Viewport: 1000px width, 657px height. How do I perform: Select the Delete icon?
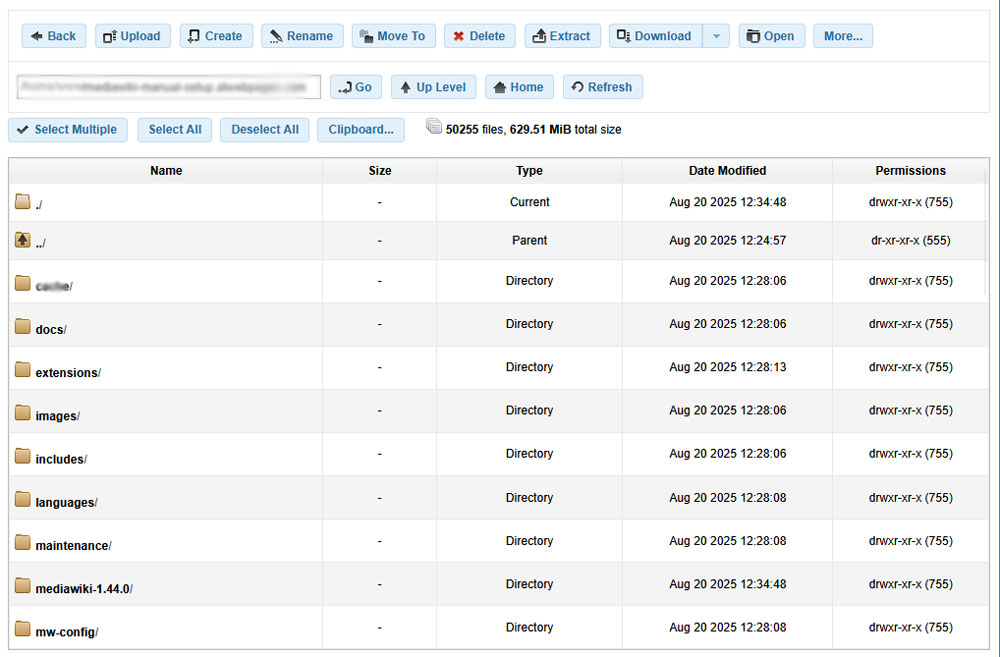pyautogui.click(x=459, y=35)
